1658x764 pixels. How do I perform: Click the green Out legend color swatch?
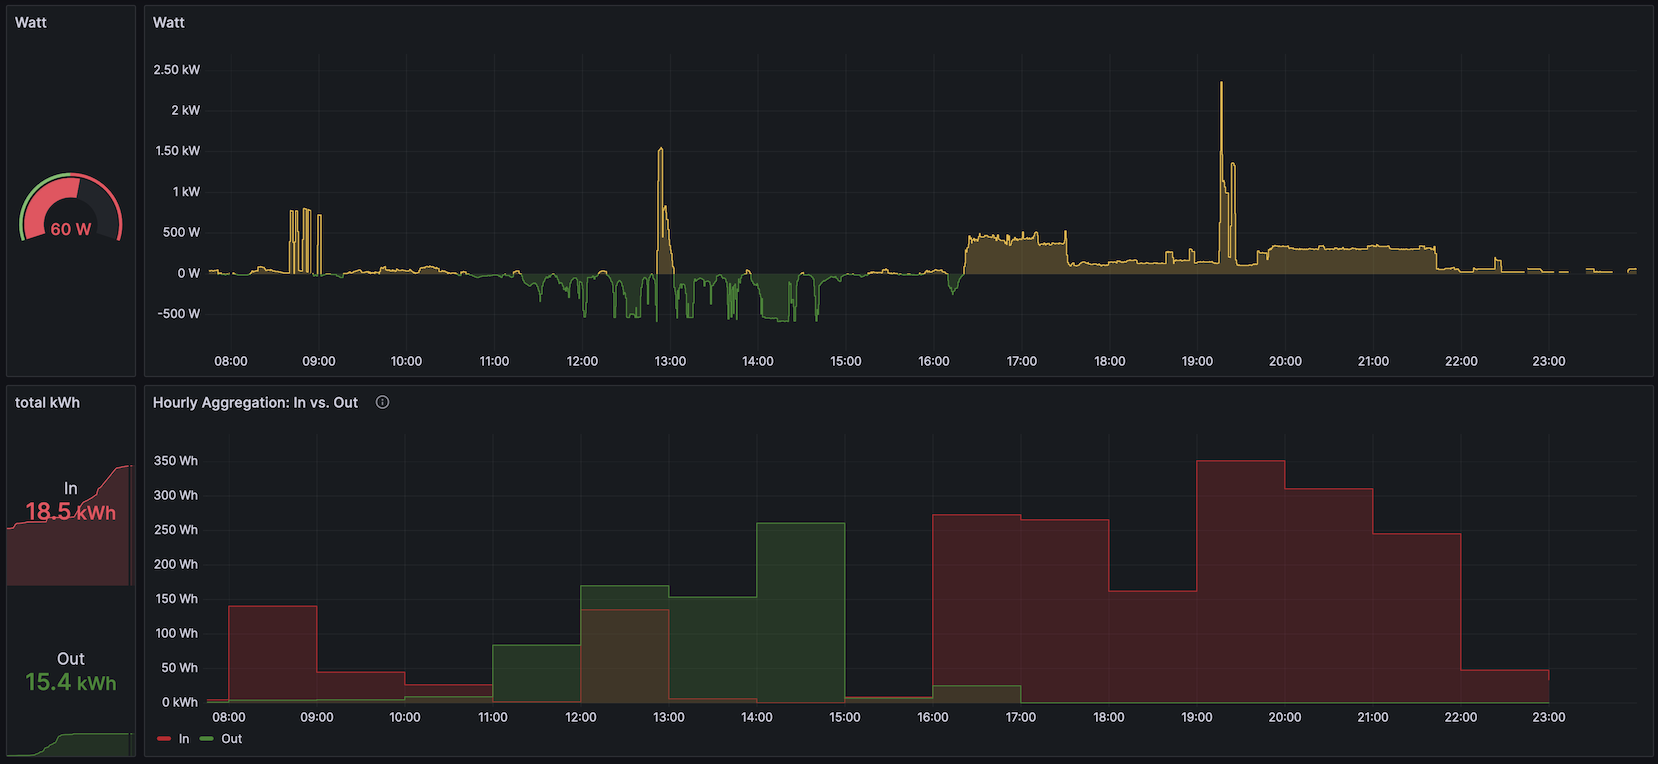click(x=207, y=739)
